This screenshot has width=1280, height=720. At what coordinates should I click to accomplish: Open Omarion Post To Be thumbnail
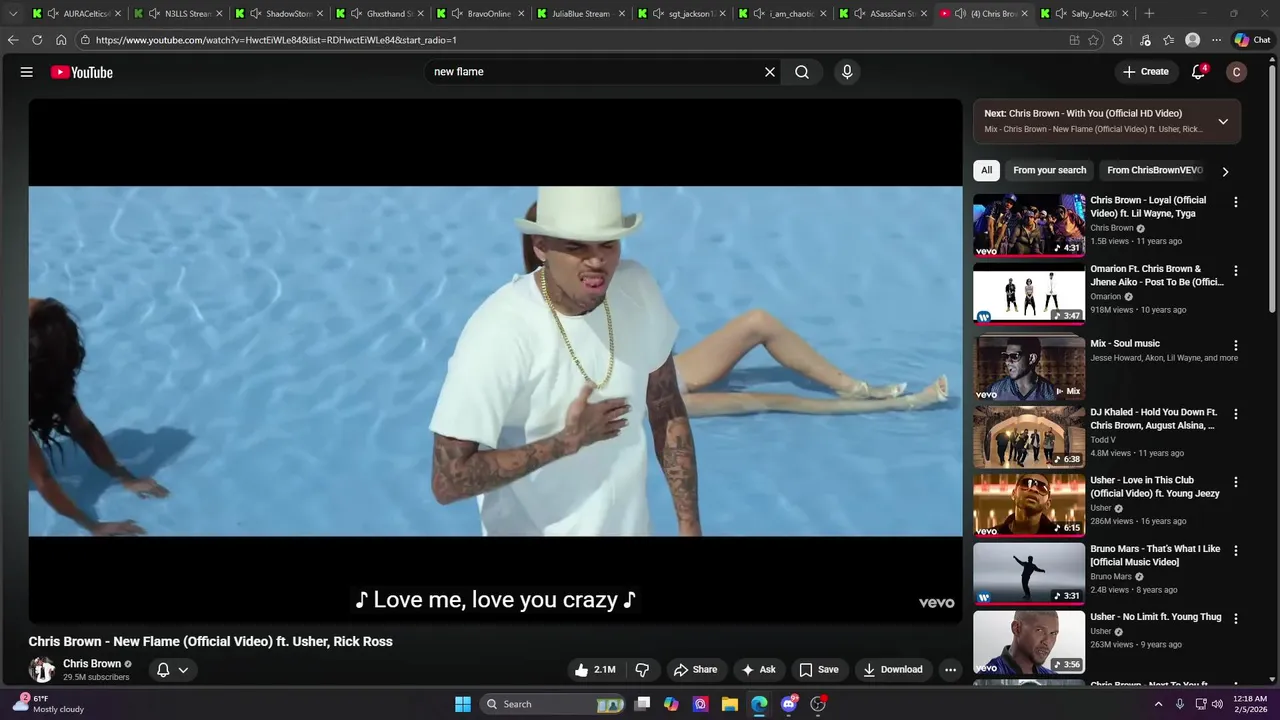[1029, 294]
